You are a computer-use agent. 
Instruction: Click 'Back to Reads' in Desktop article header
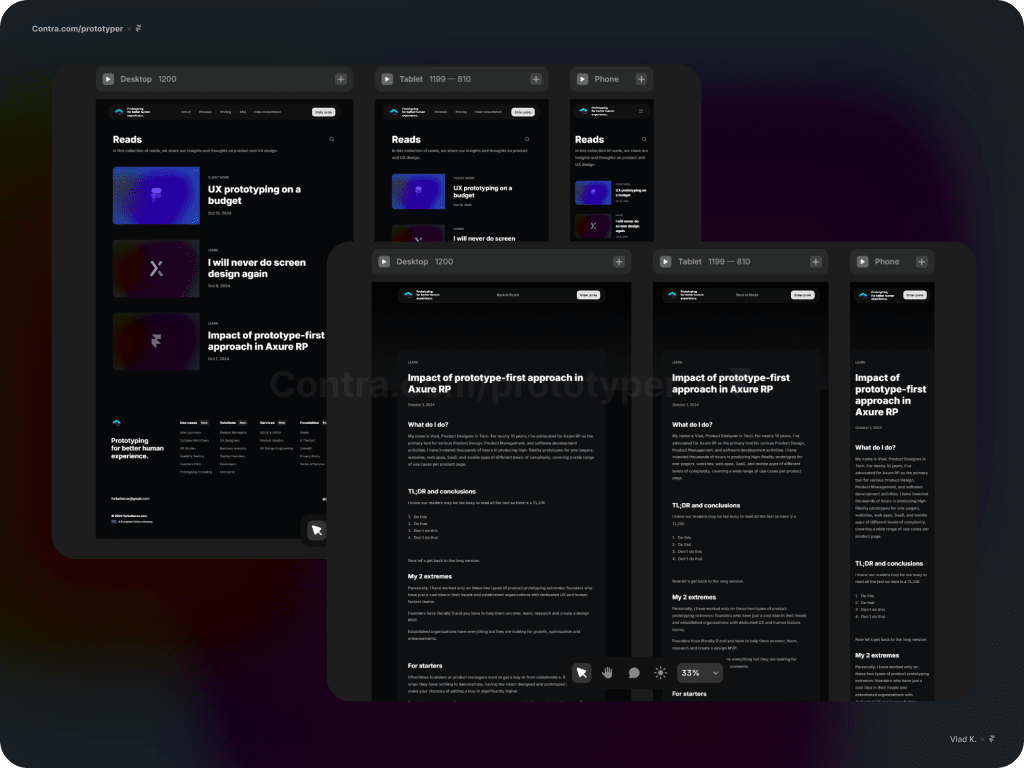point(507,295)
